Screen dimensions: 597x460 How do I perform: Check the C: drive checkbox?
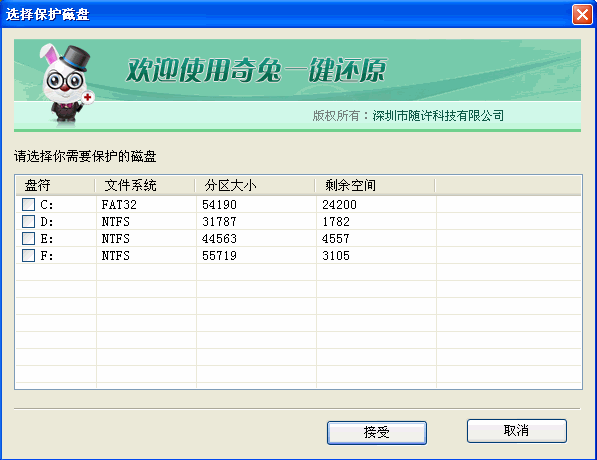(x=29, y=204)
